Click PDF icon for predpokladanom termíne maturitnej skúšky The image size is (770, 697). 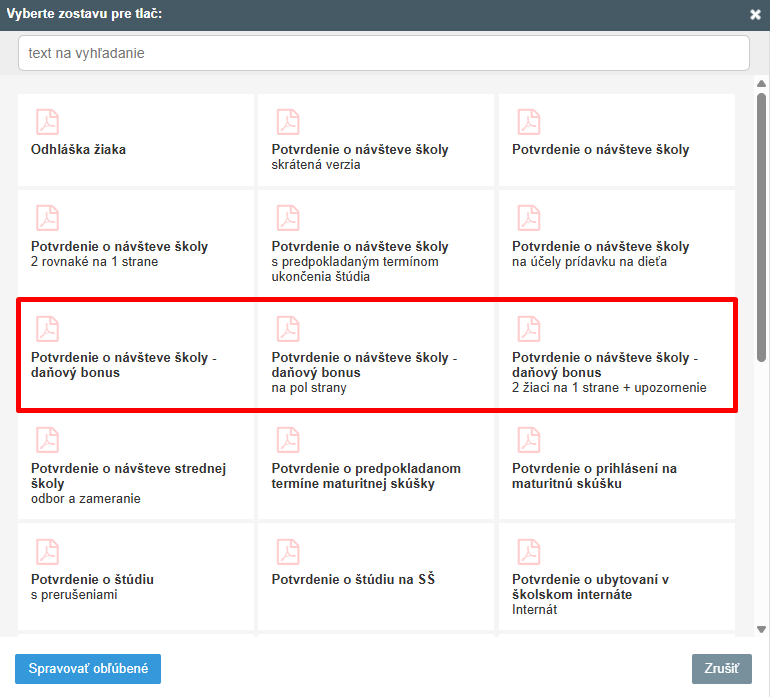[288, 440]
